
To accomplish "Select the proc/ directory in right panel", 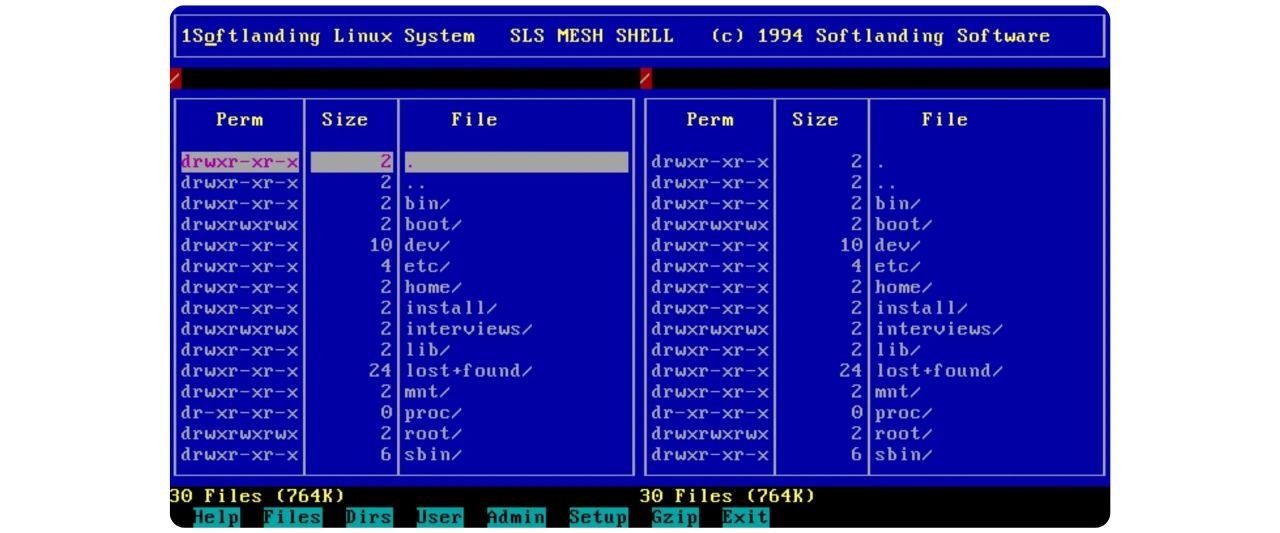I will 904,413.
